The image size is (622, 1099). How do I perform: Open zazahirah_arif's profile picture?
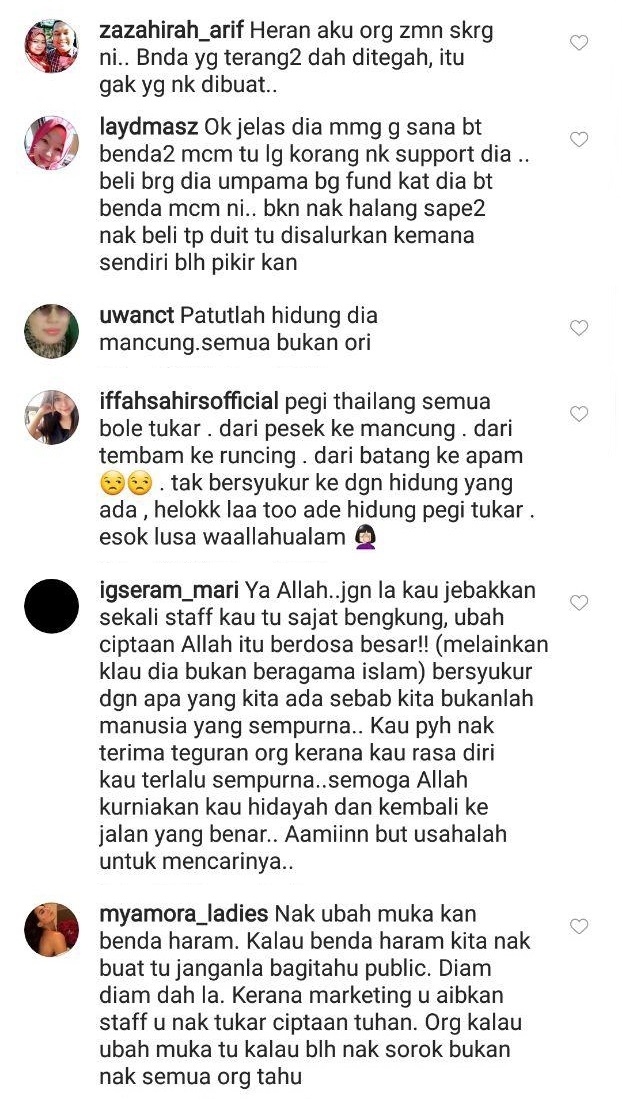tap(51, 46)
